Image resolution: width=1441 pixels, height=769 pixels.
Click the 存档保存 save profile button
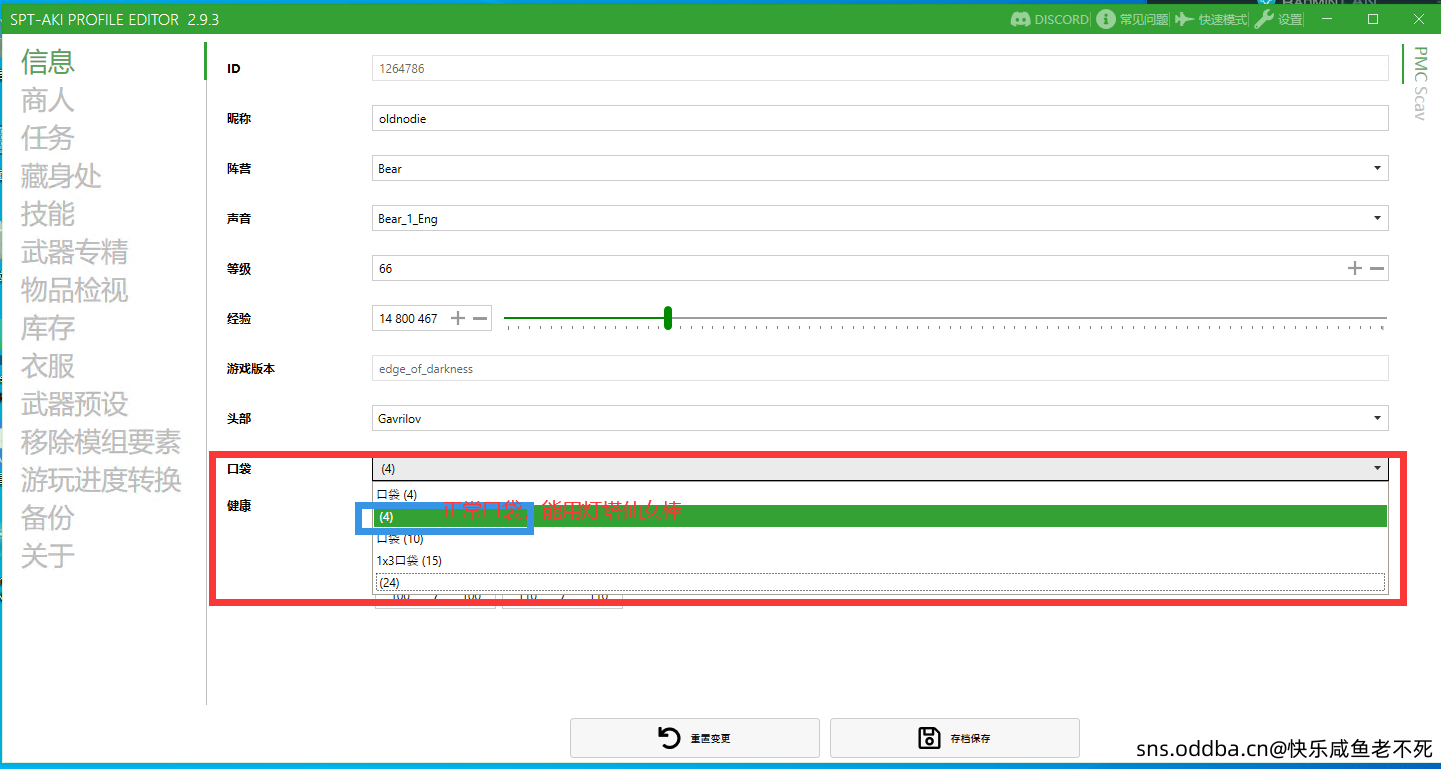point(955,738)
